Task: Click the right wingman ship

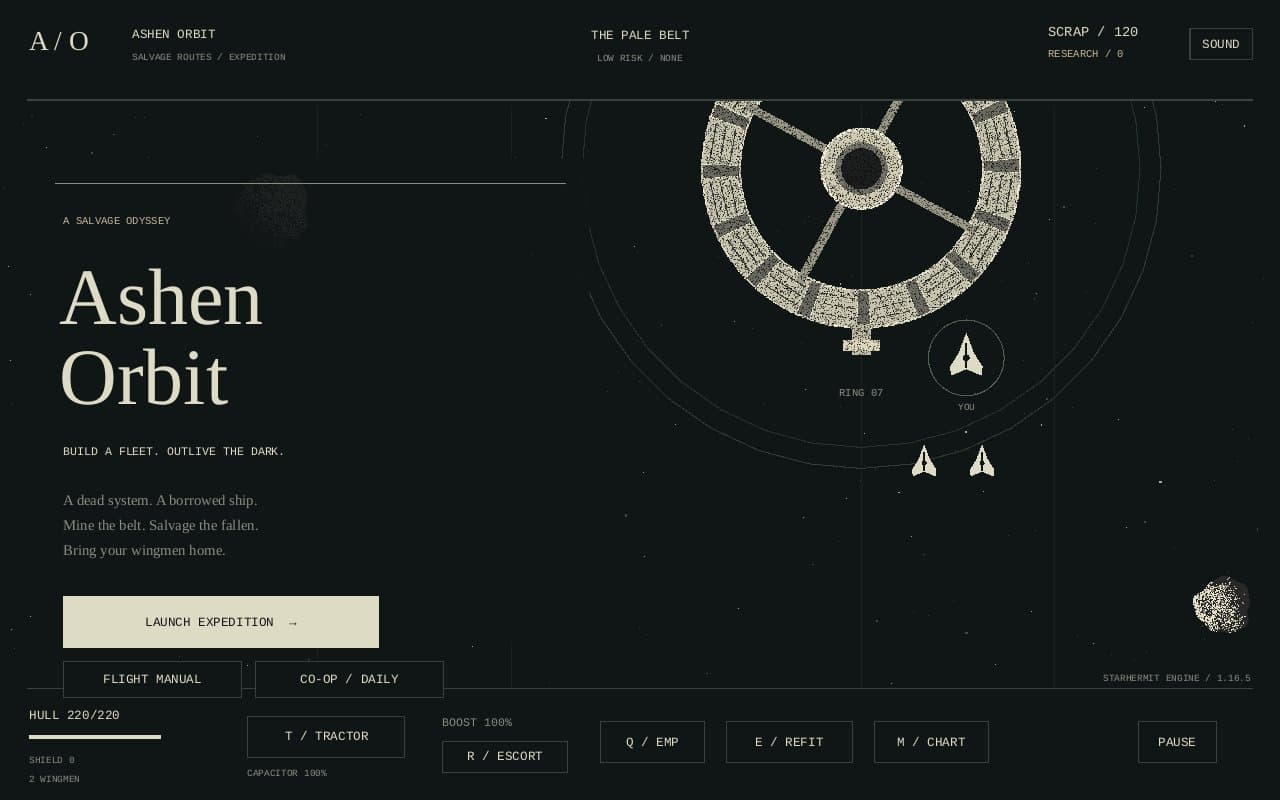Action: tap(982, 461)
